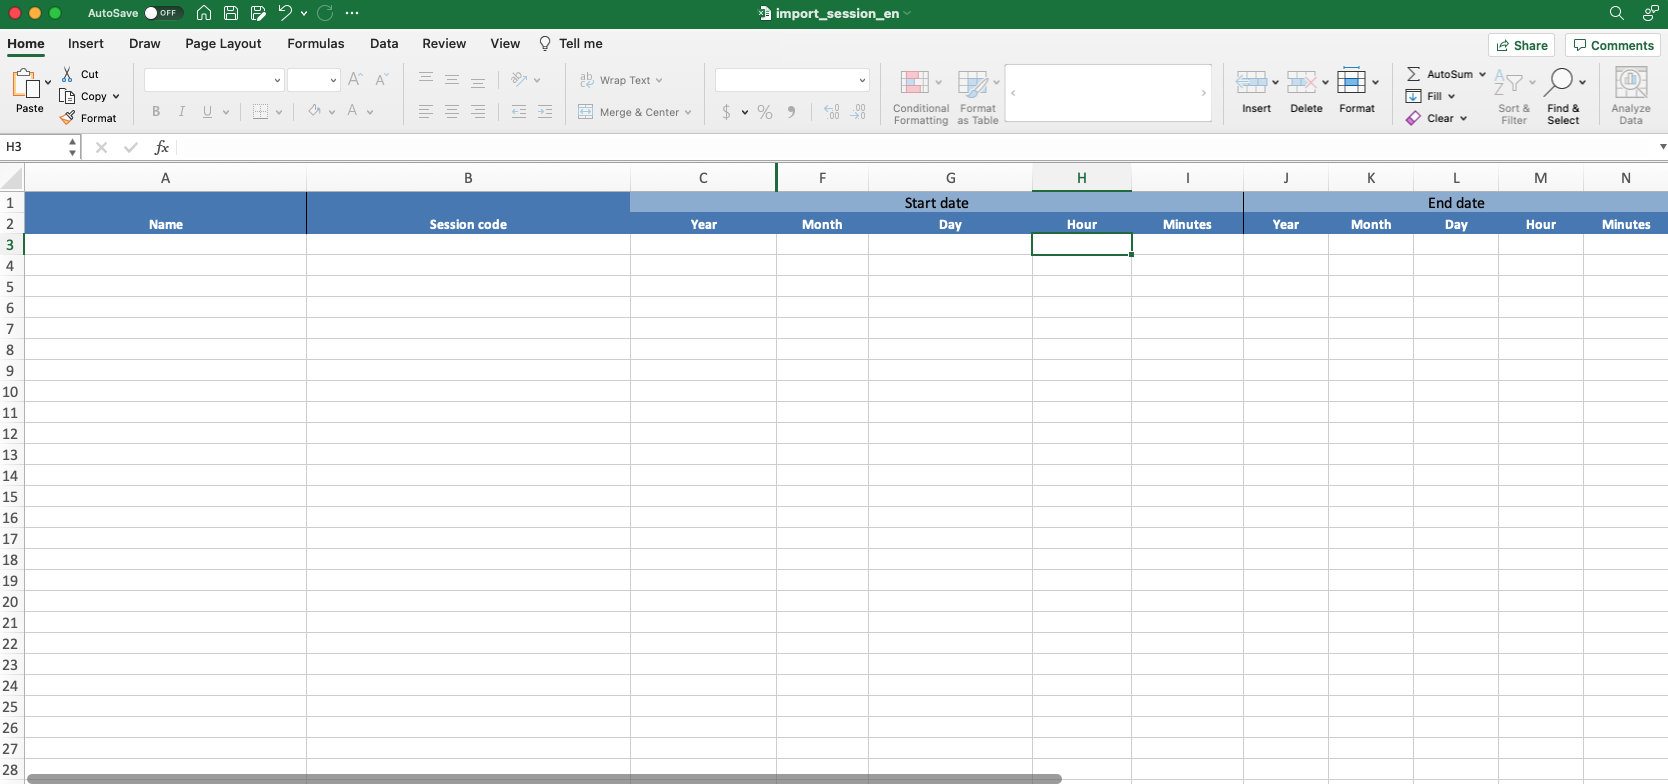The height and width of the screenshot is (784, 1668).
Task: Open the more options ellipsis in title bar
Action: point(352,13)
